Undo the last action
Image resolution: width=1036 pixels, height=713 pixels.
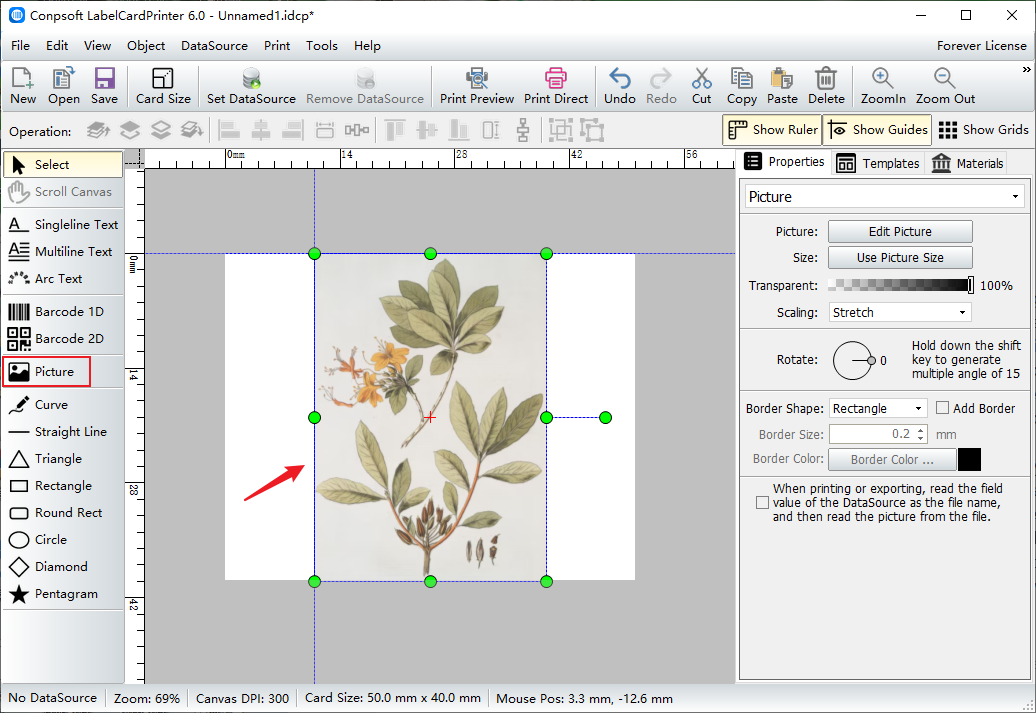click(x=620, y=86)
